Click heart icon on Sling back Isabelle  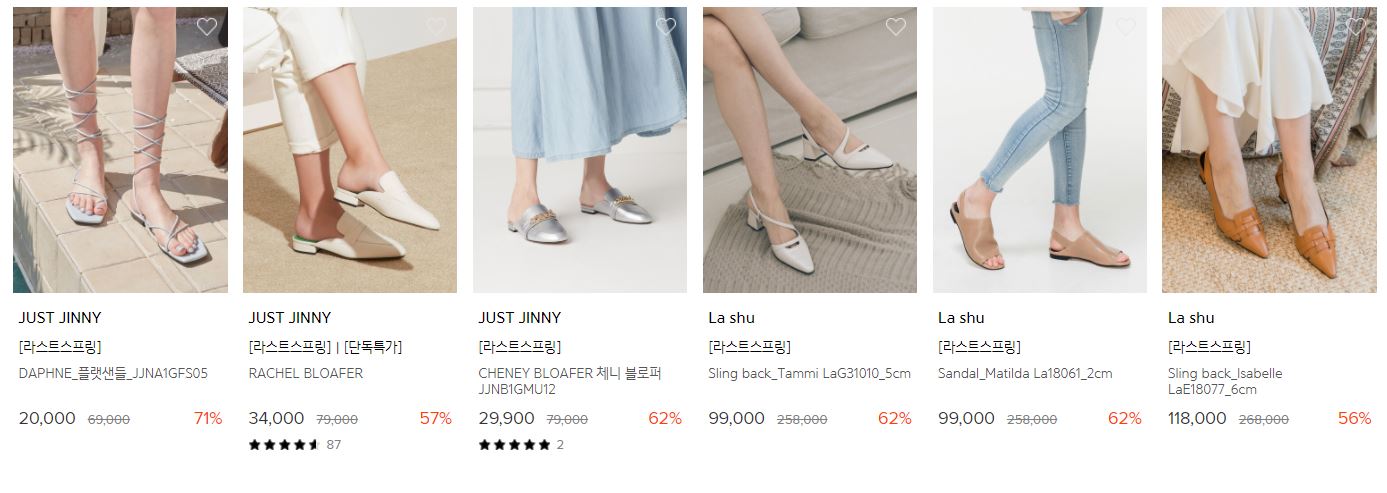click(x=1356, y=27)
